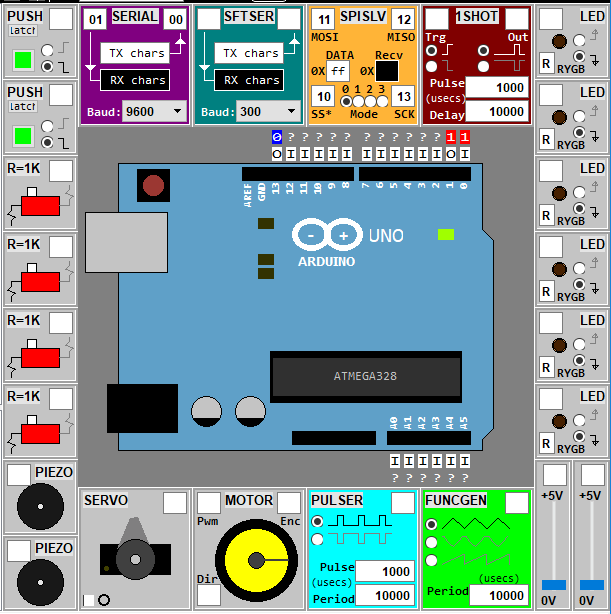
Task: Click SFTSER RX chars box
Action: tap(249, 80)
